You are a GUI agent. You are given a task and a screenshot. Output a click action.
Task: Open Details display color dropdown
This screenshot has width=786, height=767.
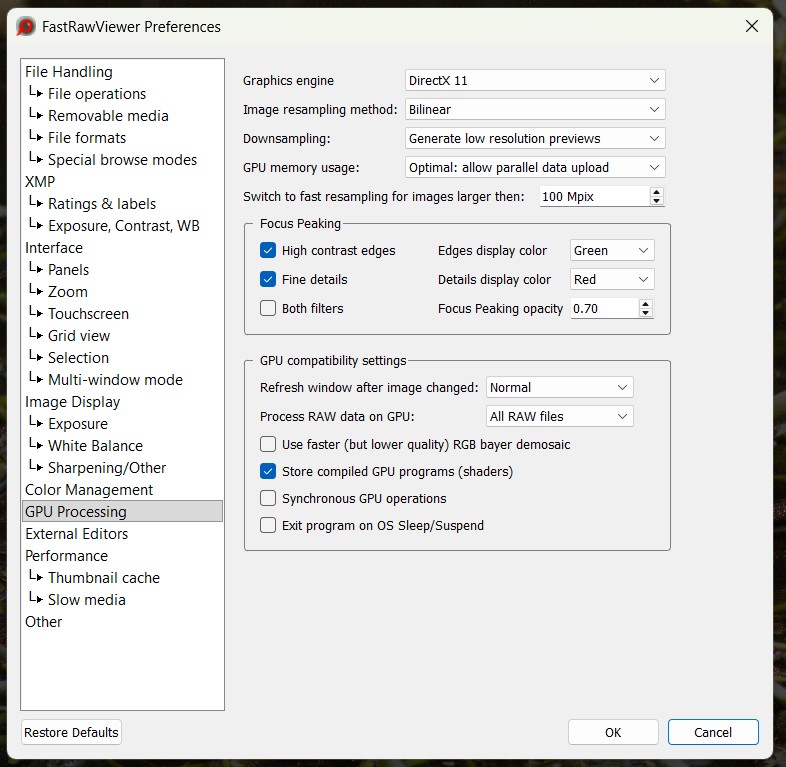coord(611,280)
